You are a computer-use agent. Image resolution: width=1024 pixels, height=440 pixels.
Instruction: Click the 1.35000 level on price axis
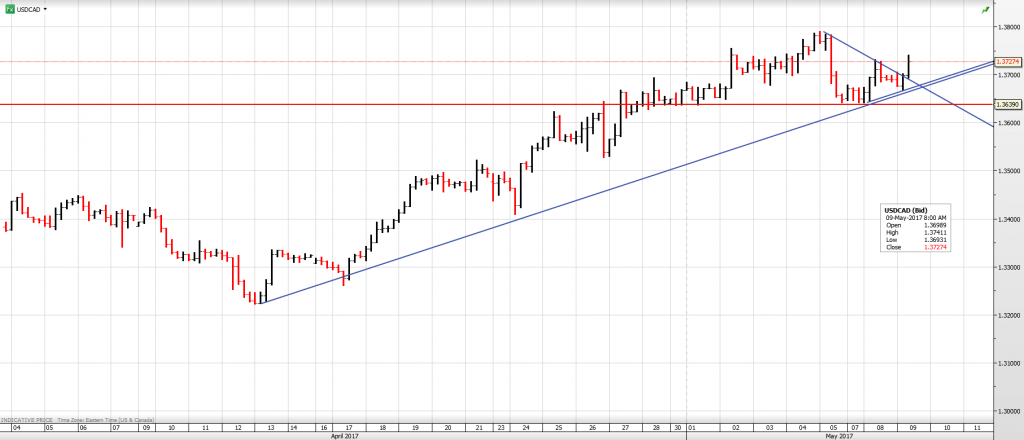pos(1008,171)
